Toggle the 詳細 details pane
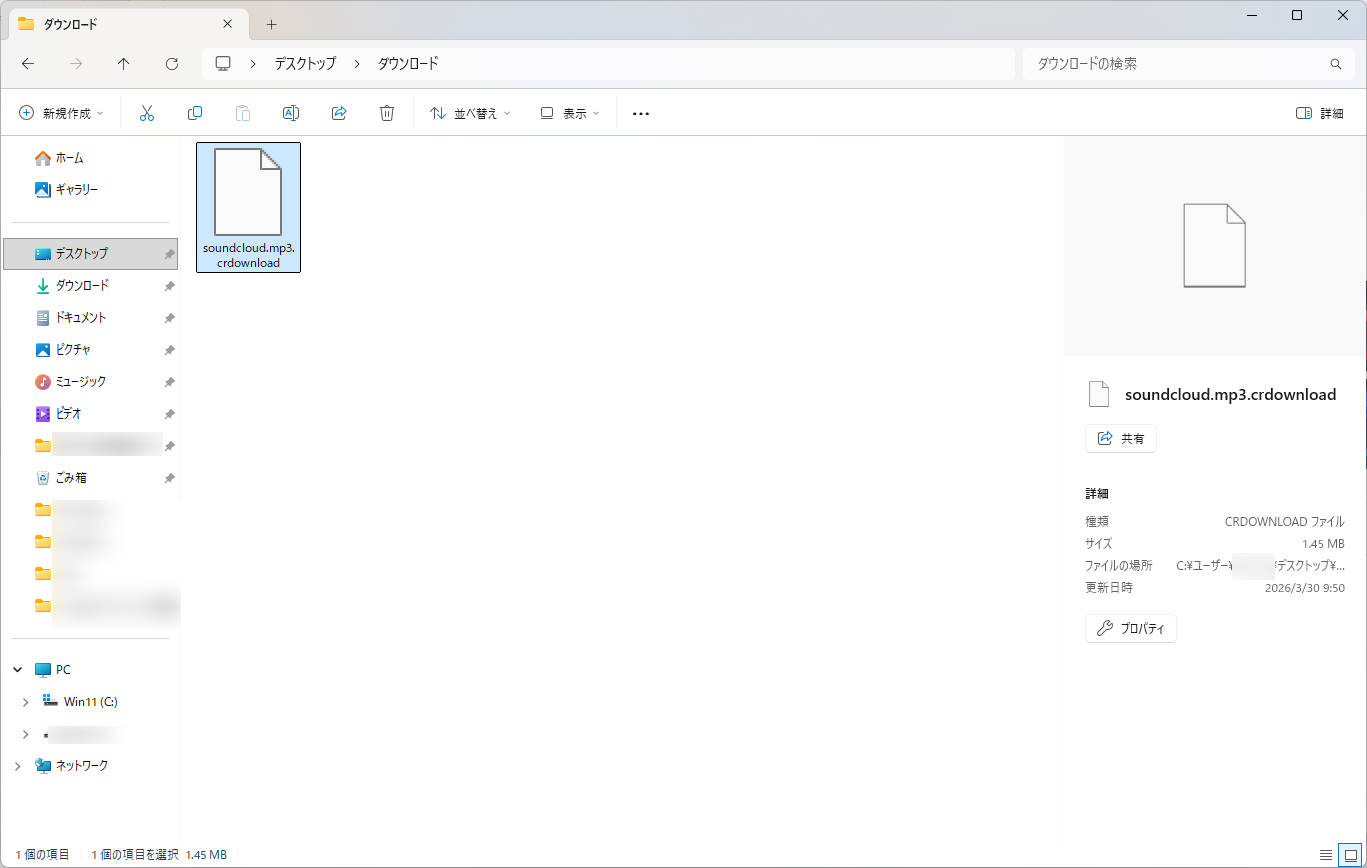Screen dimensions: 1367x868 pos(1318,112)
